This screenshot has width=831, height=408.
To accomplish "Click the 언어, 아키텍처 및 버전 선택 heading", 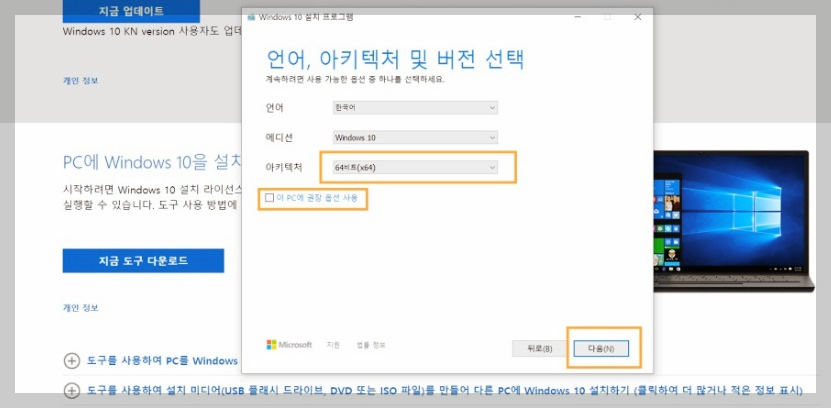I will coord(395,59).
